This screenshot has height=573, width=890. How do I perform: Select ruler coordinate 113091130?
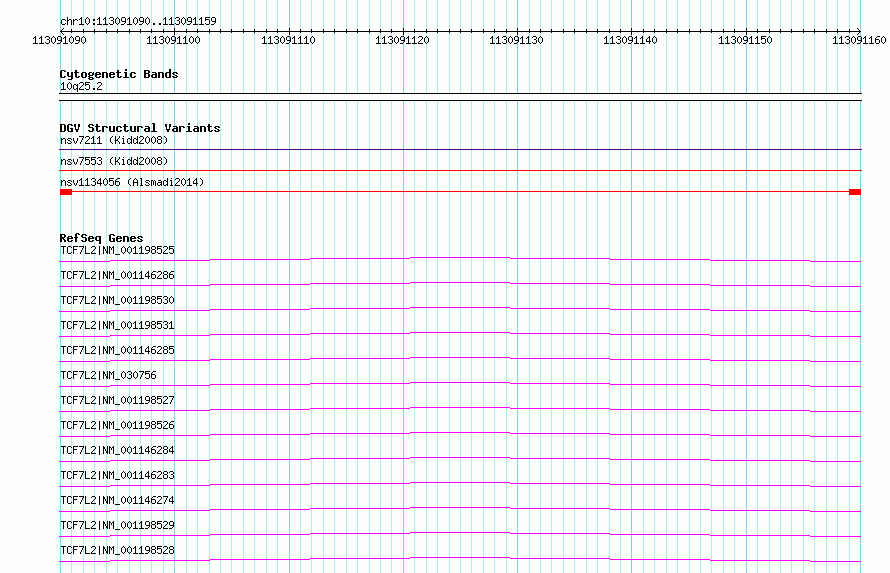tap(516, 40)
